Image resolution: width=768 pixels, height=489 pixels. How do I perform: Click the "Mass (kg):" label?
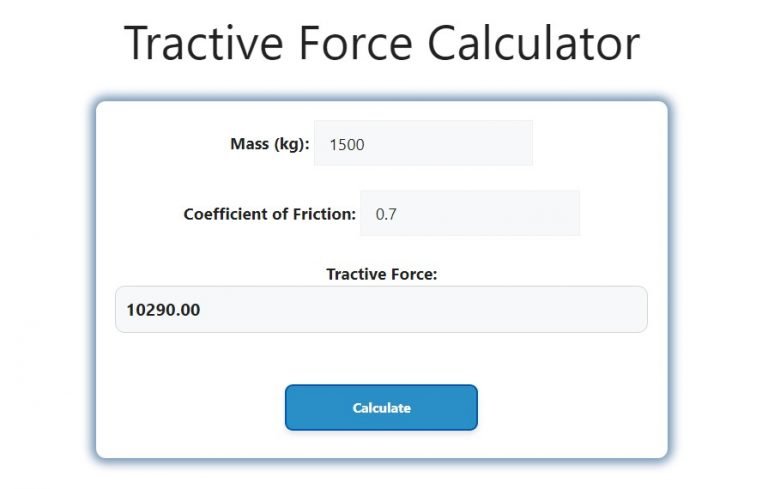(270, 144)
